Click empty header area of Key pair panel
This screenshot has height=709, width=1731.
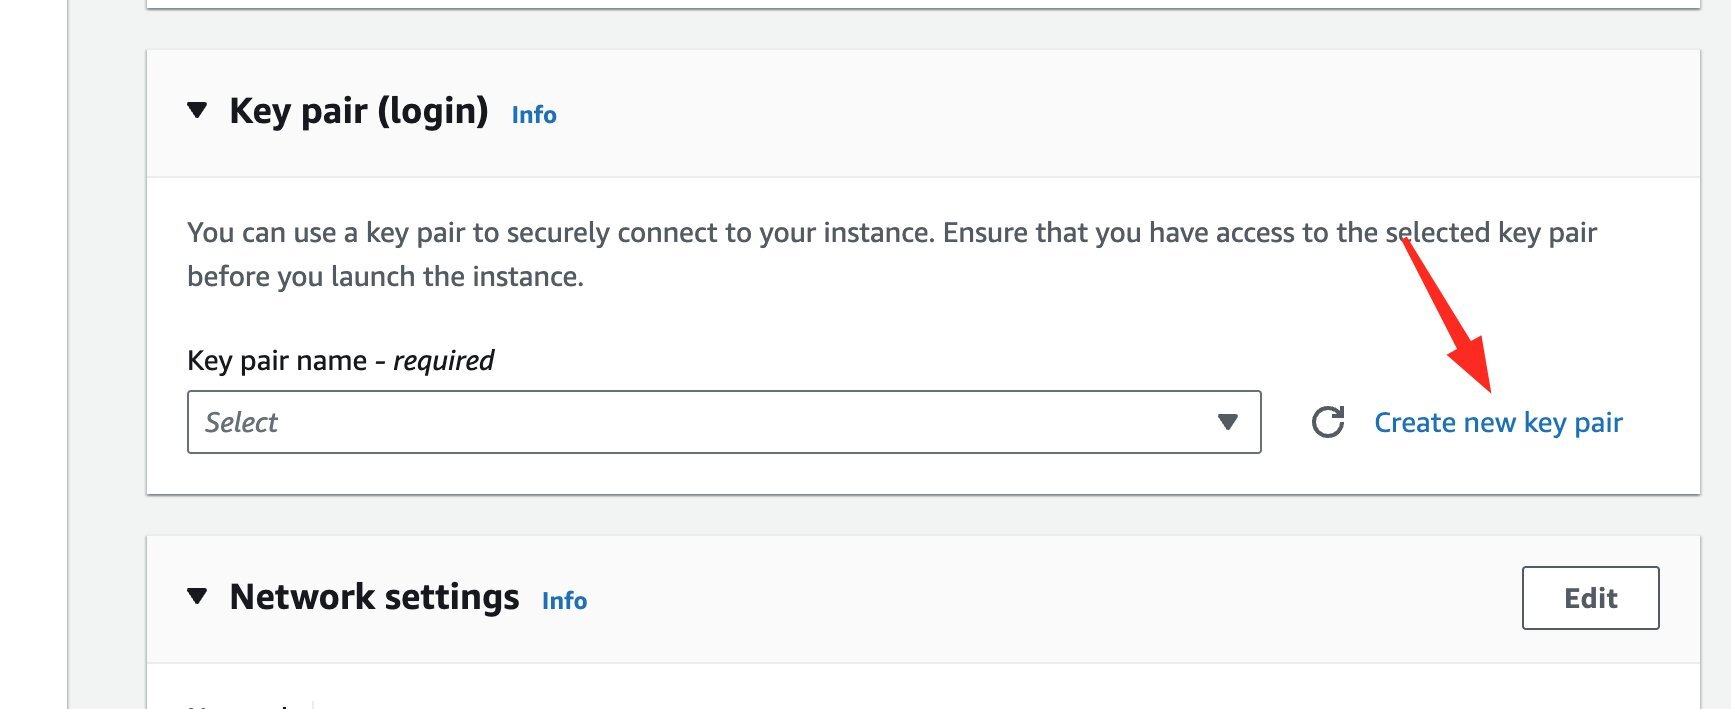pyautogui.click(x=1100, y=113)
